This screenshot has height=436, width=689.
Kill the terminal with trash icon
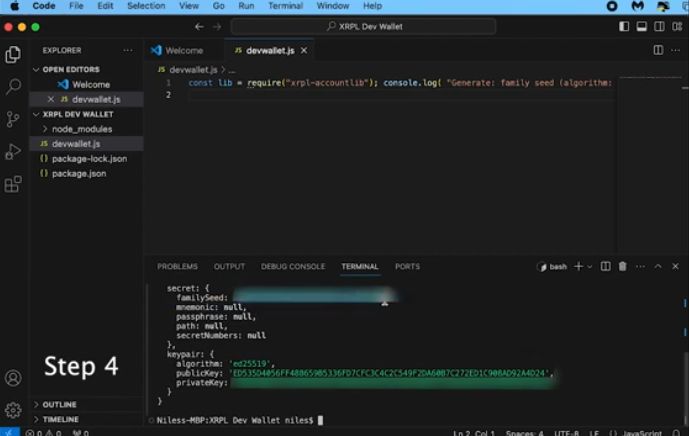(x=623, y=266)
